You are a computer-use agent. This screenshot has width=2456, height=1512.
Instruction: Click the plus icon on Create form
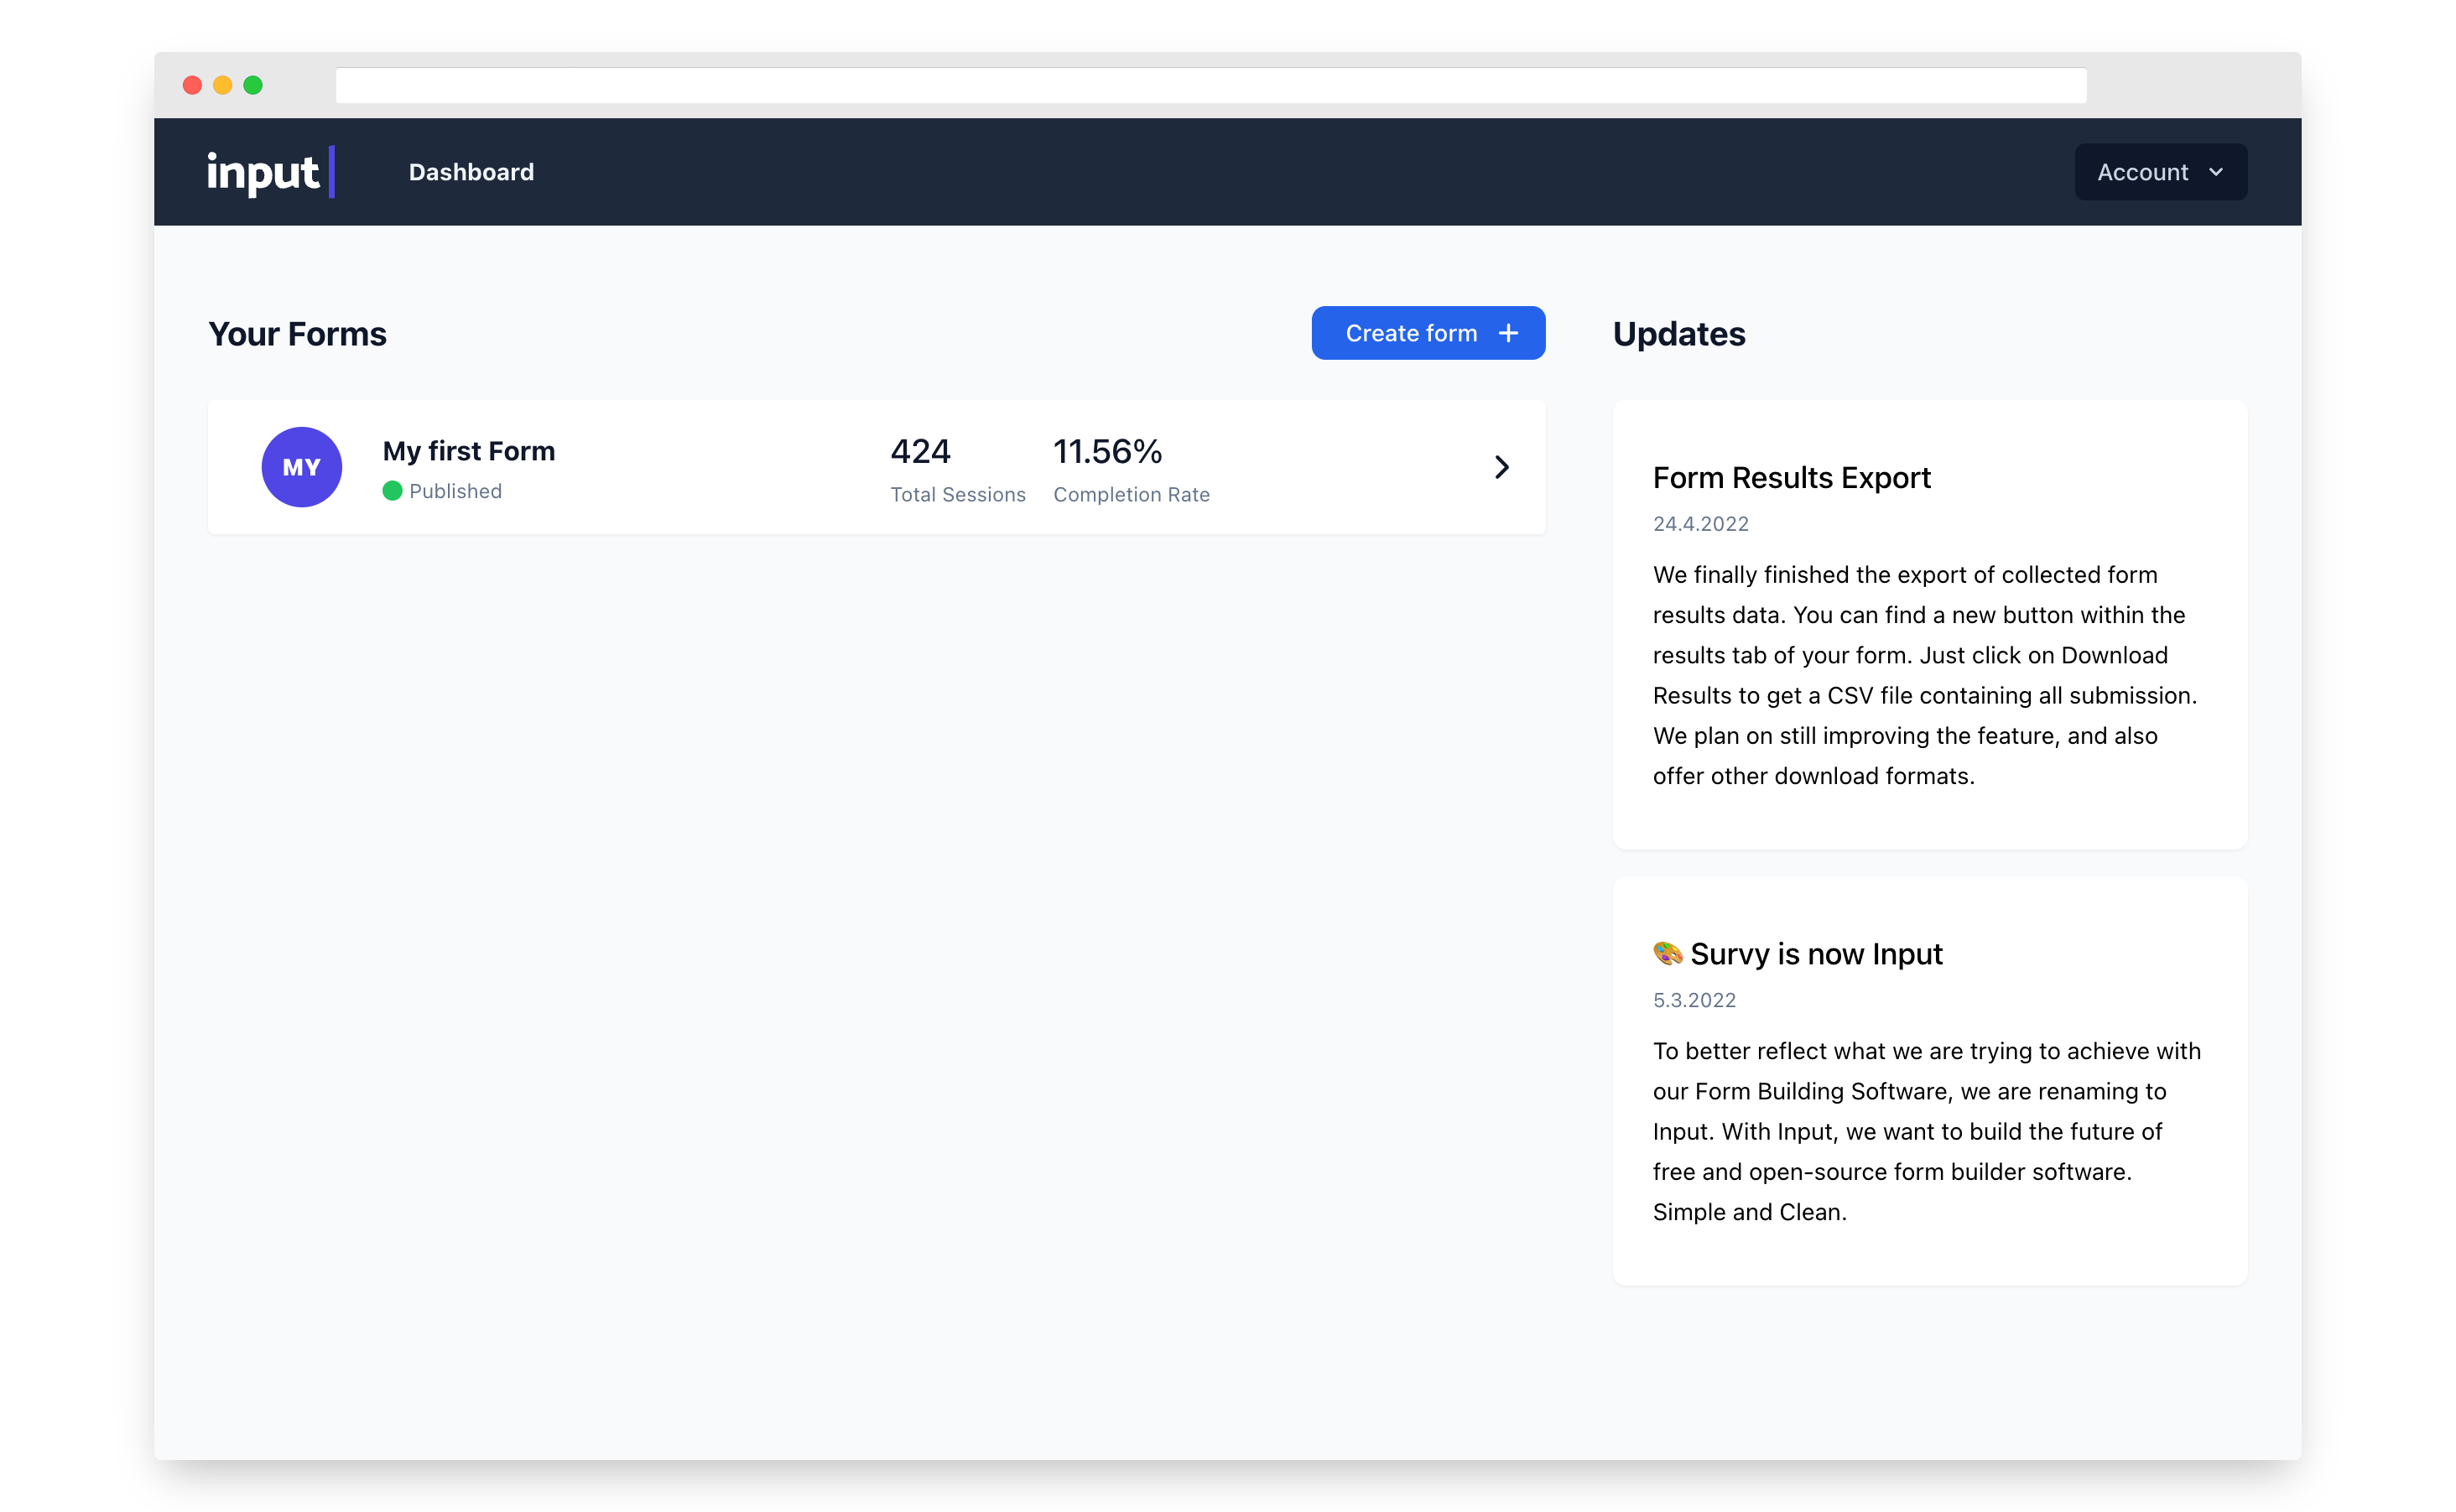pyautogui.click(x=1508, y=333)
